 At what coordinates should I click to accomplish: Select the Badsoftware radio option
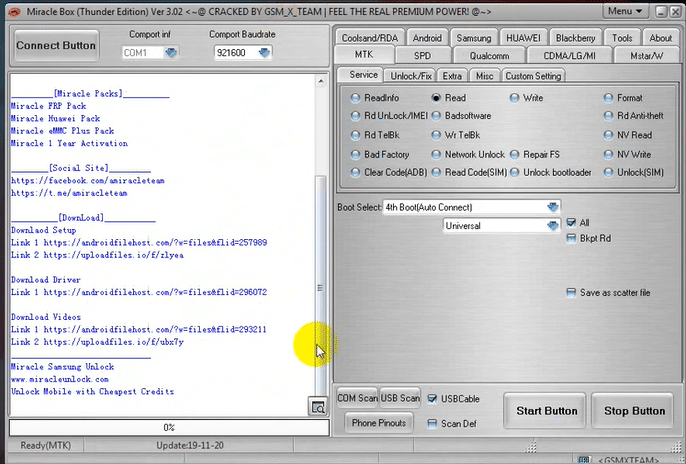pyautogui.click(x=436, y=116)
